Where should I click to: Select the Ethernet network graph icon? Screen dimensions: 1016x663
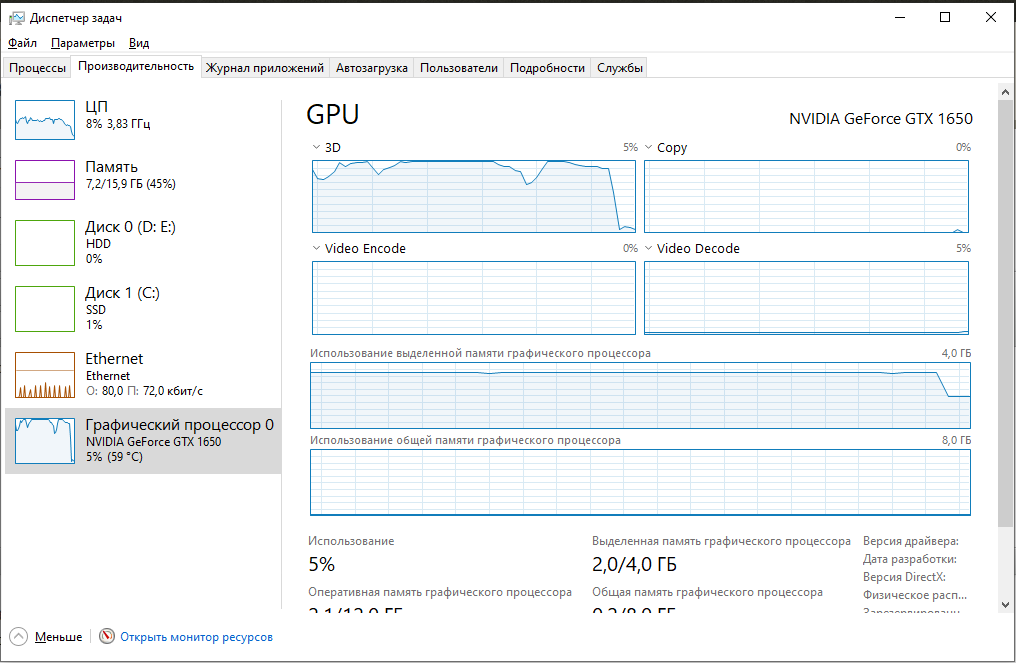[45, 374]
